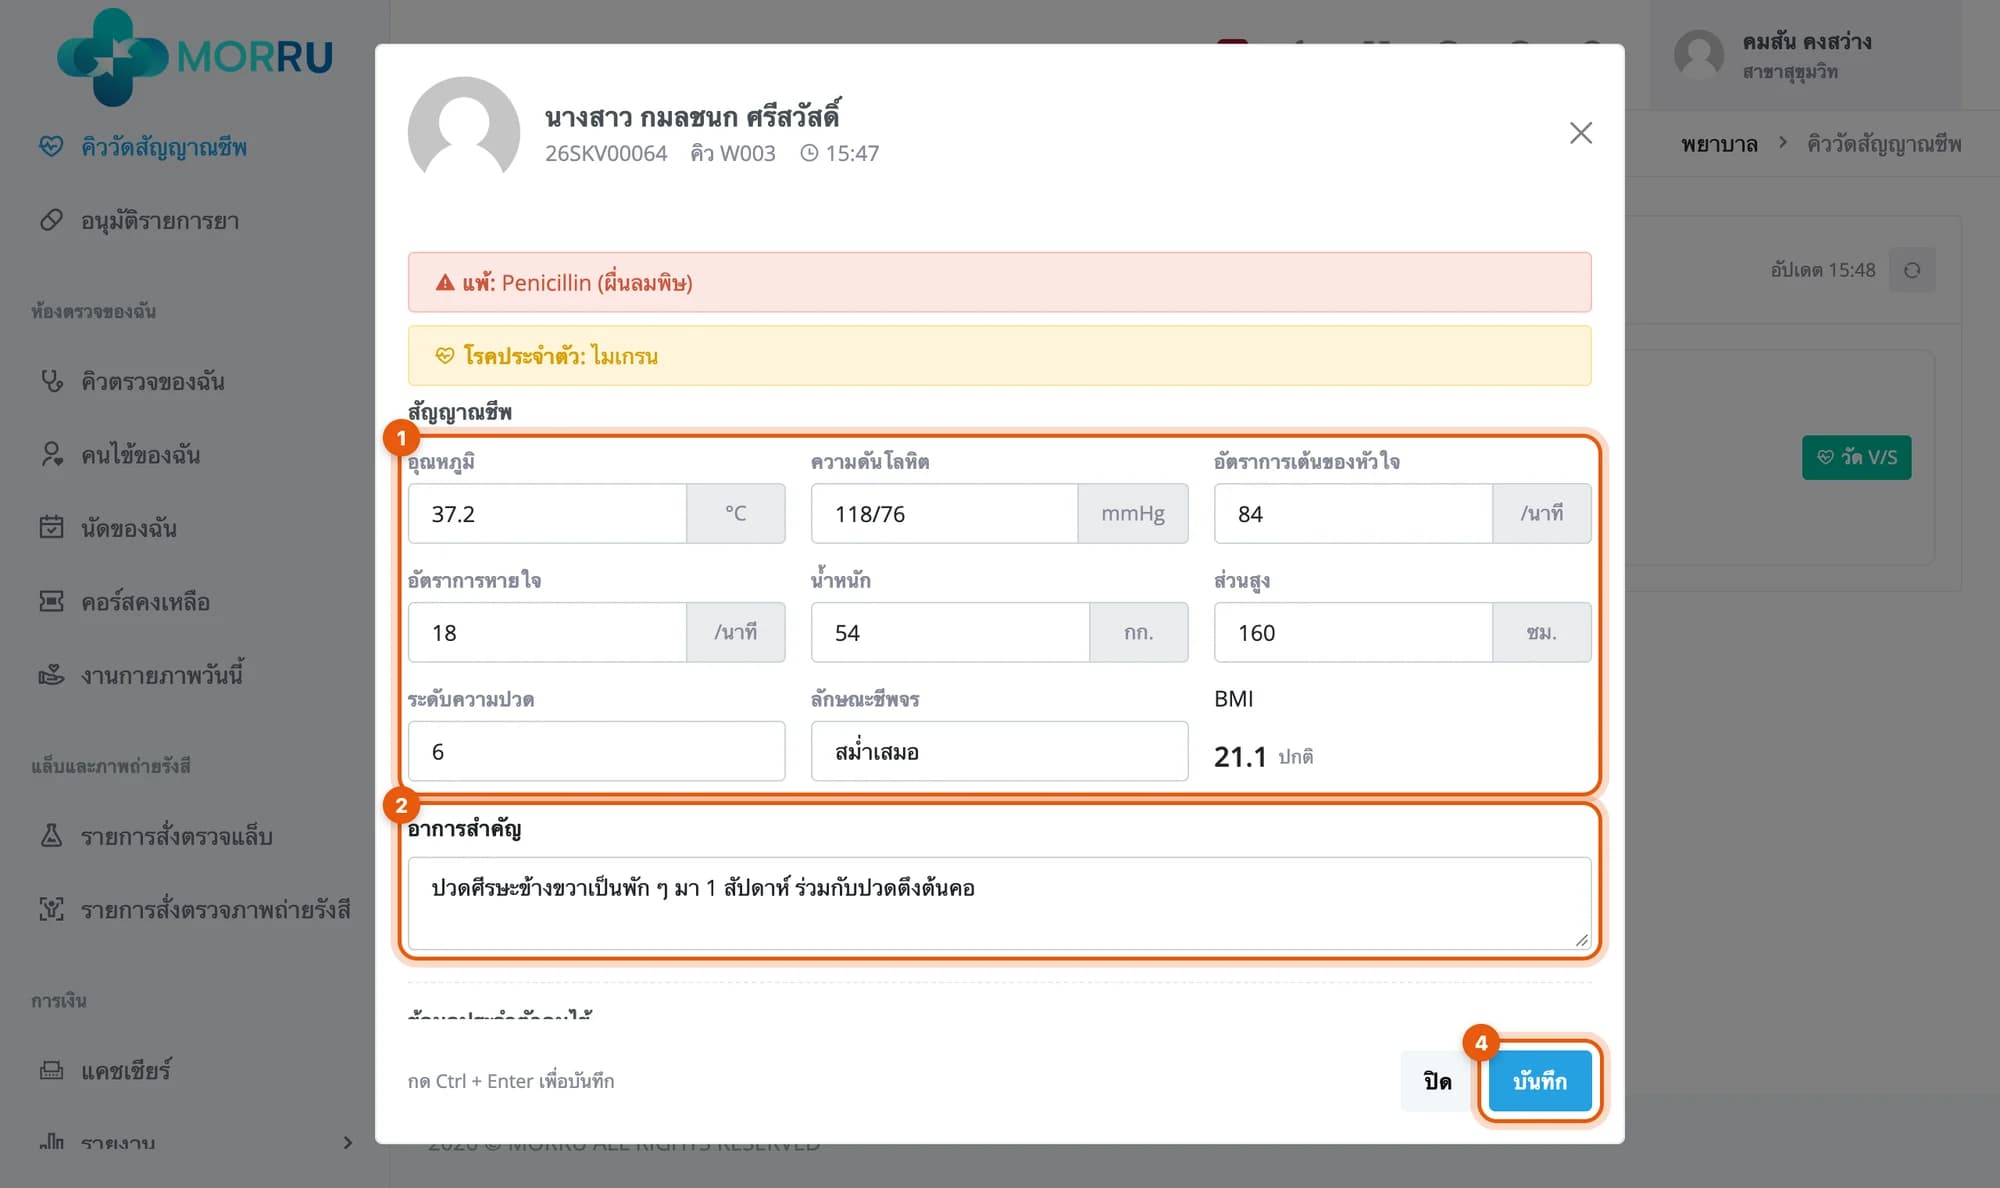Click the ส่วนสูง field showing 160
This screenshot has height=1188, width=2000.
click(1353, 632)
